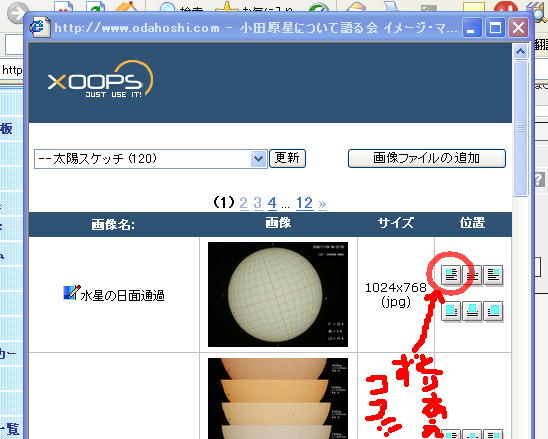Open the 水星の日面通過 sun thumbnail
Viewport: 548px width, 439px height.
[278, 294]
